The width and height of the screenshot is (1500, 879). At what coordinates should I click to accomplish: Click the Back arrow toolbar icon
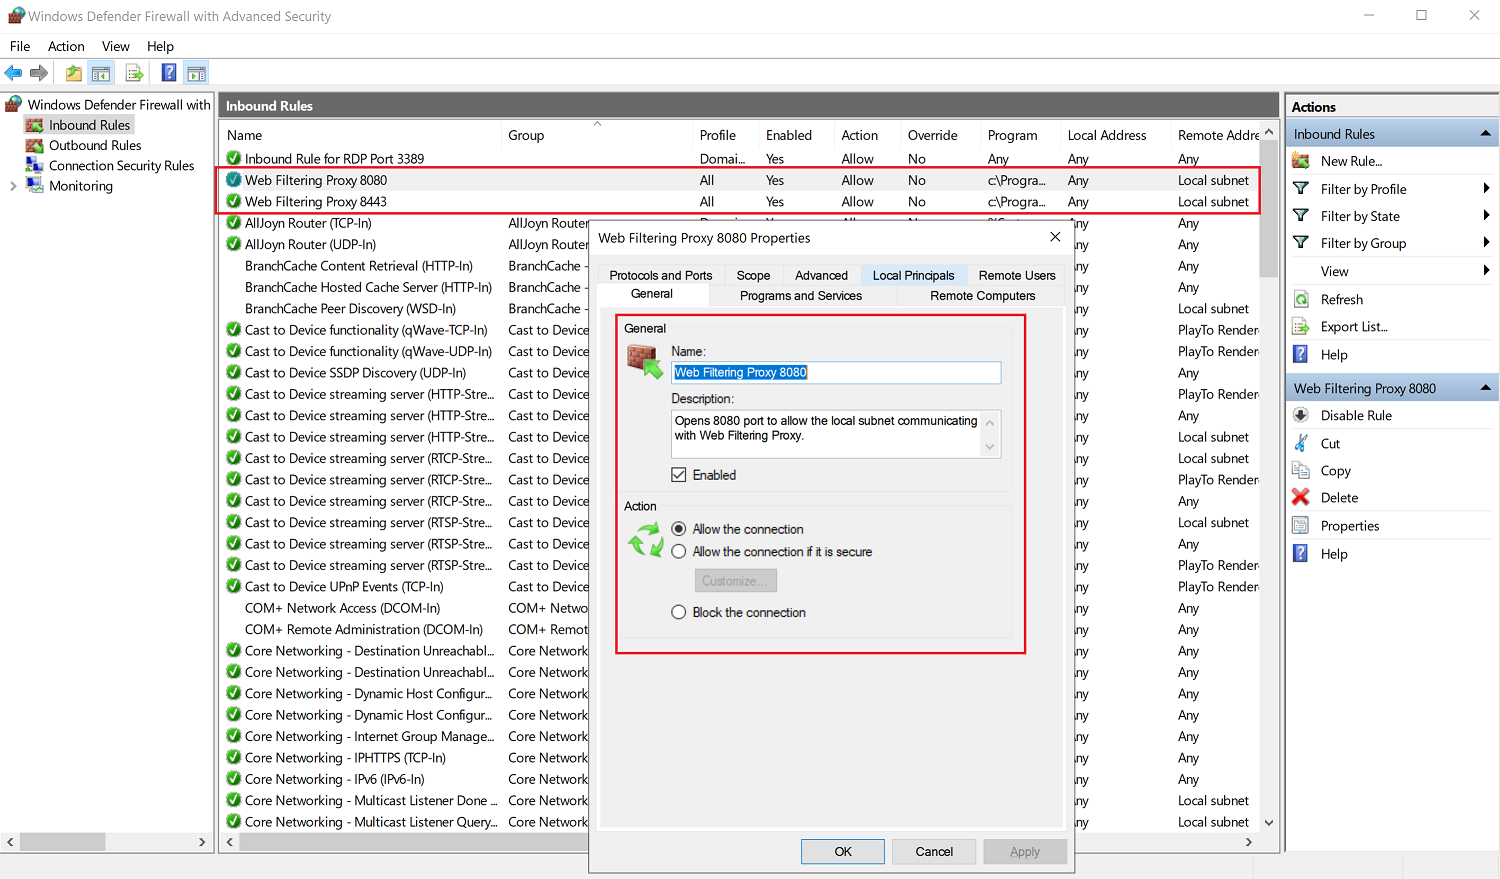coord(13,73)
